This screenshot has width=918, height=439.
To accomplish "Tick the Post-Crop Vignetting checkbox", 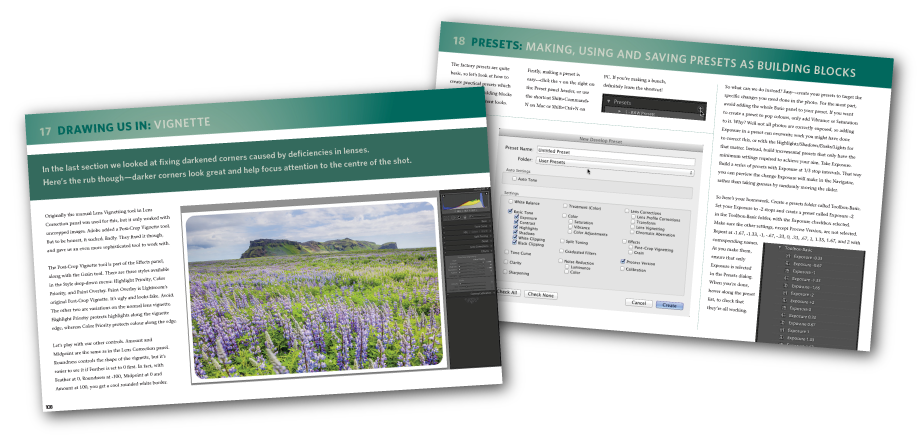I will click(631, 246).
